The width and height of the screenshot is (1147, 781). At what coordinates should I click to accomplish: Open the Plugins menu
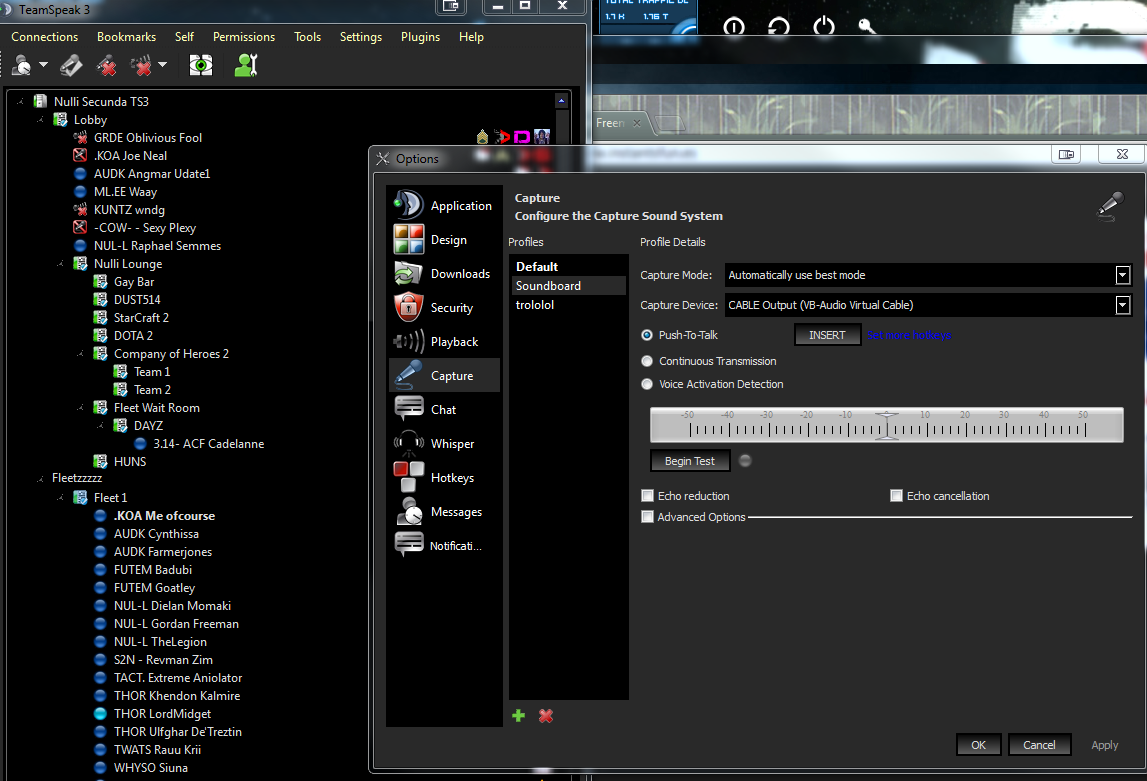coord(421,37)
